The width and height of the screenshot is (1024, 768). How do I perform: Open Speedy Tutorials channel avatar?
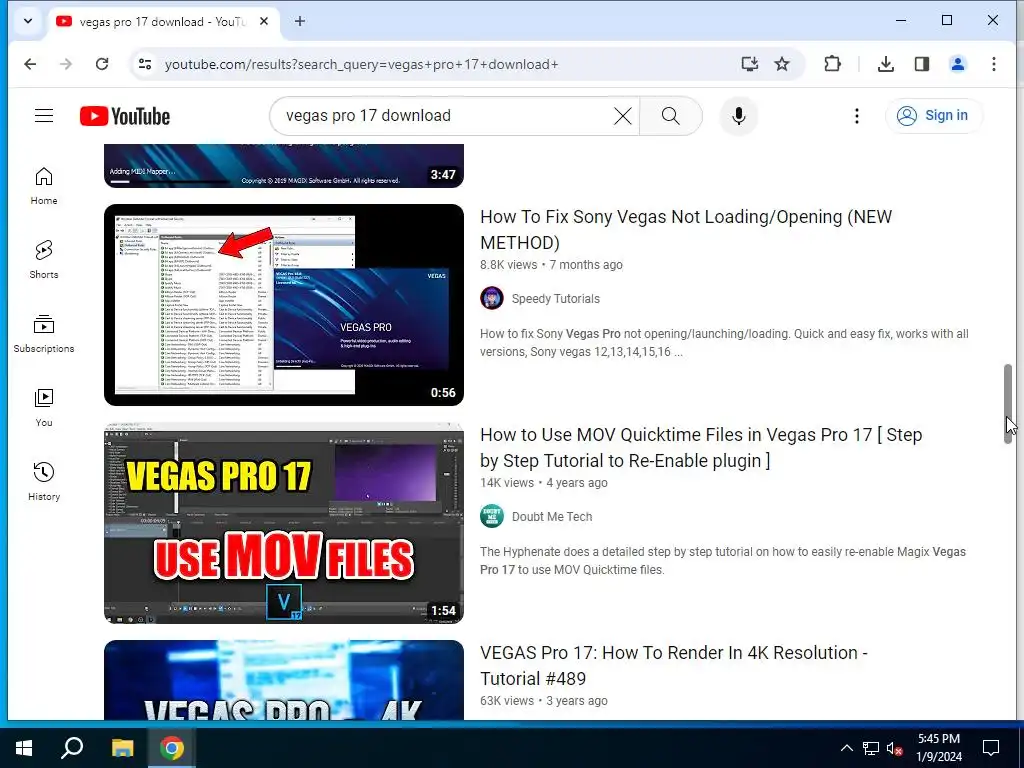coord(492,298)
